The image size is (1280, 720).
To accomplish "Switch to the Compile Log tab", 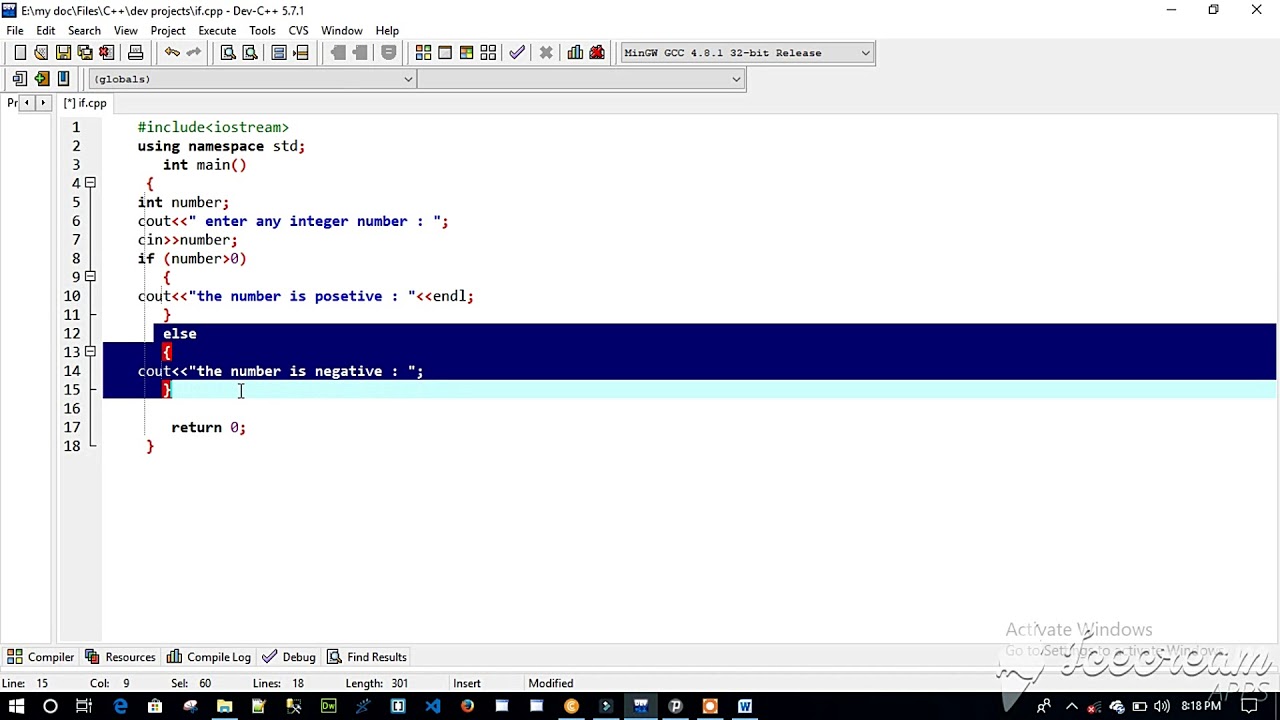I will [x=209, y=657].
